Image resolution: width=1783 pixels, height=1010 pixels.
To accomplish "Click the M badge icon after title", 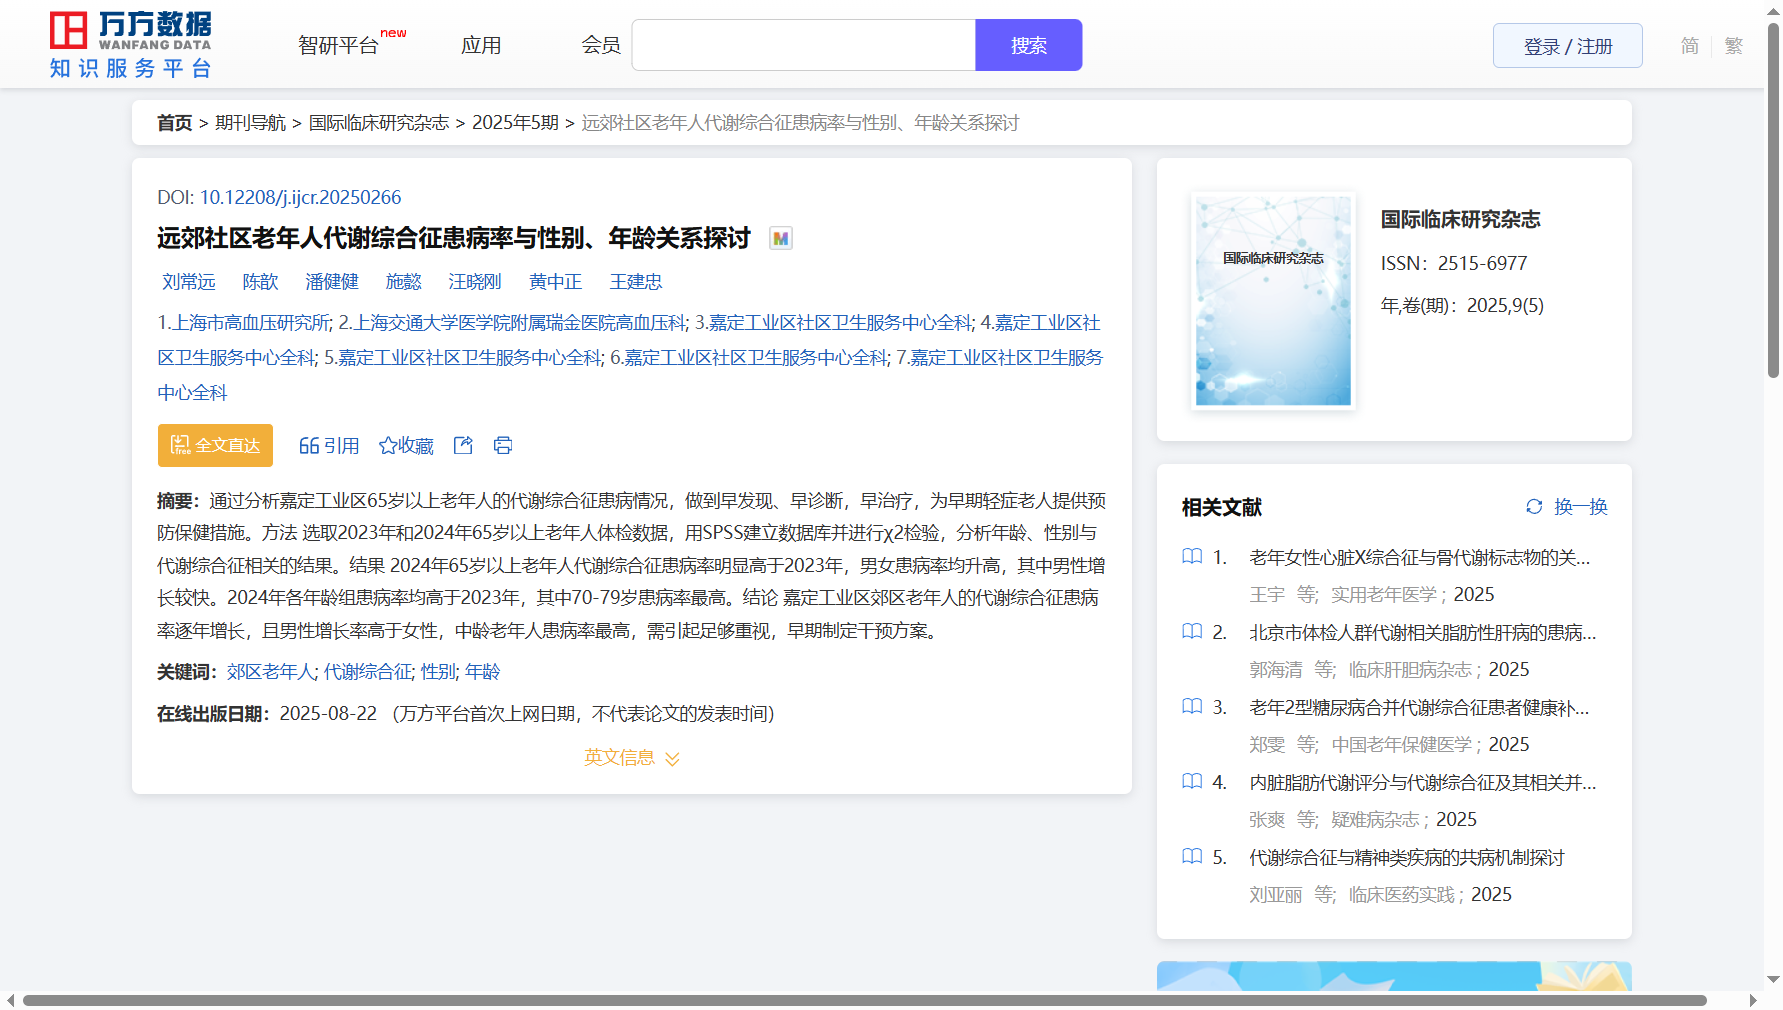I will coord(781,239).
